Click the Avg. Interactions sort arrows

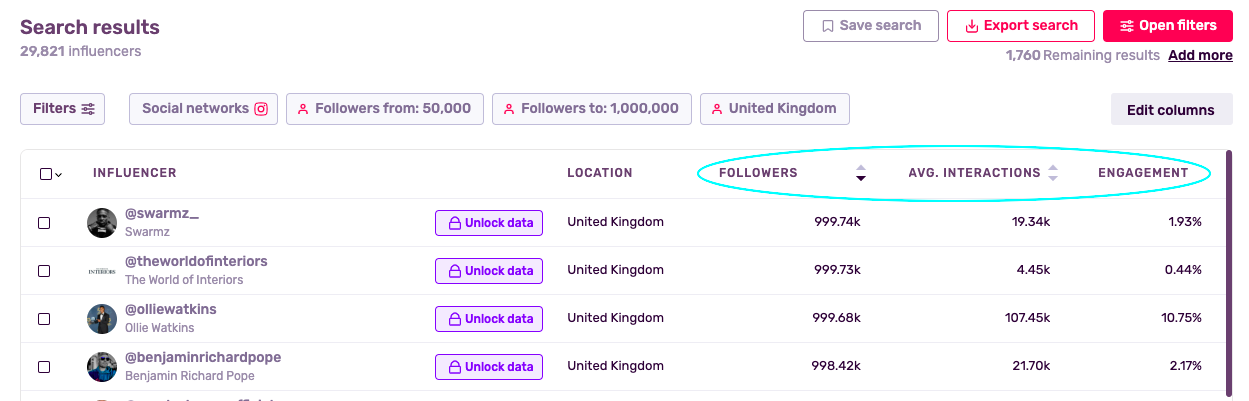click(1052, 173)
